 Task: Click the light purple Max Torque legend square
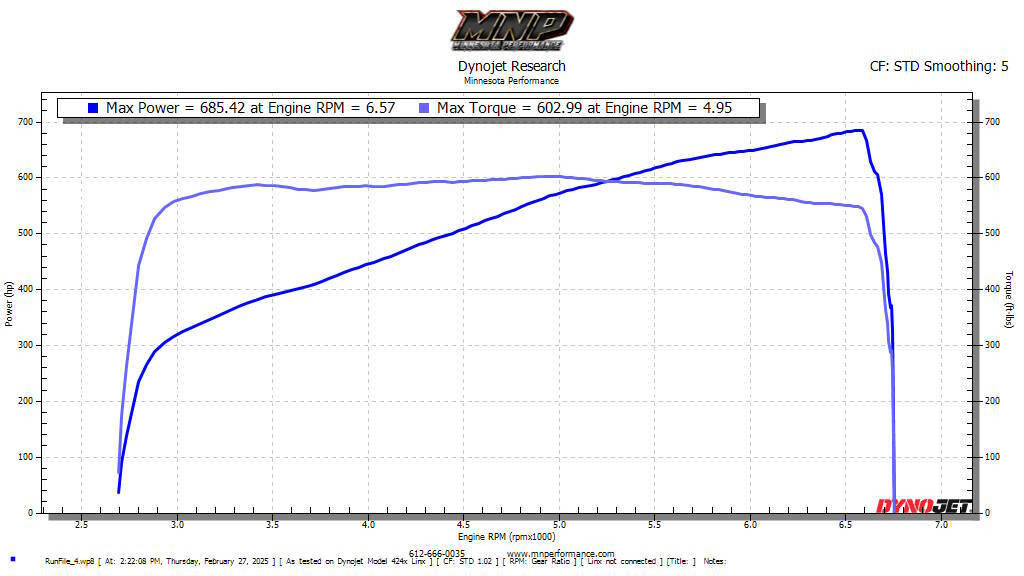[424, 108]
